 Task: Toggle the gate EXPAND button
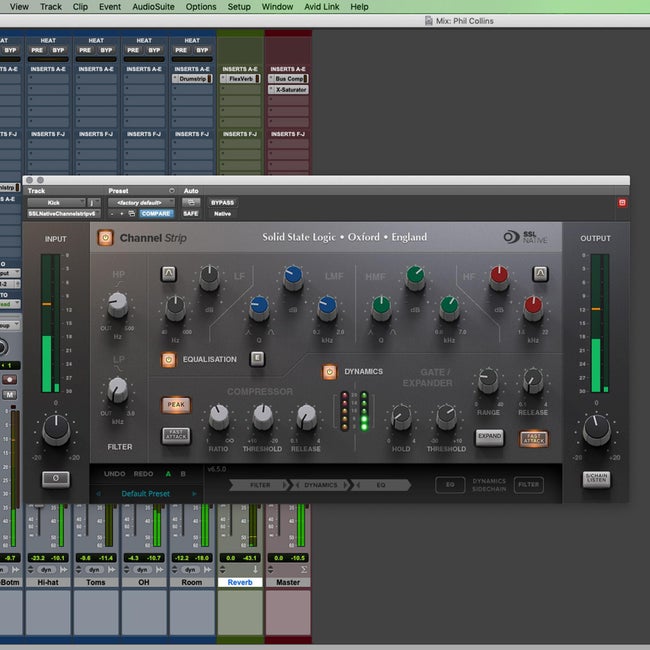coord(489,437)
